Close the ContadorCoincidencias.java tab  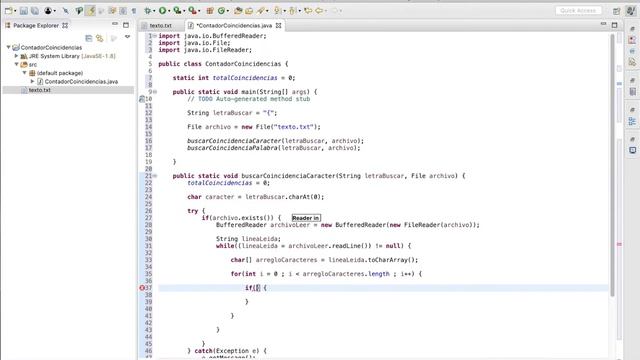278,25
